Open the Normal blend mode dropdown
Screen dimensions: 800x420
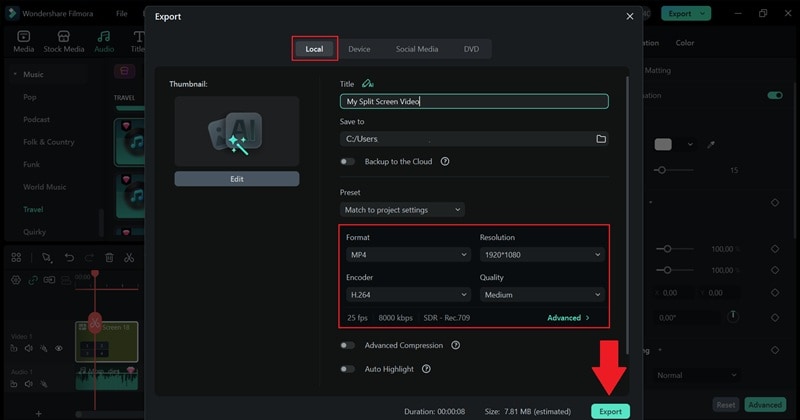point(697,375)
